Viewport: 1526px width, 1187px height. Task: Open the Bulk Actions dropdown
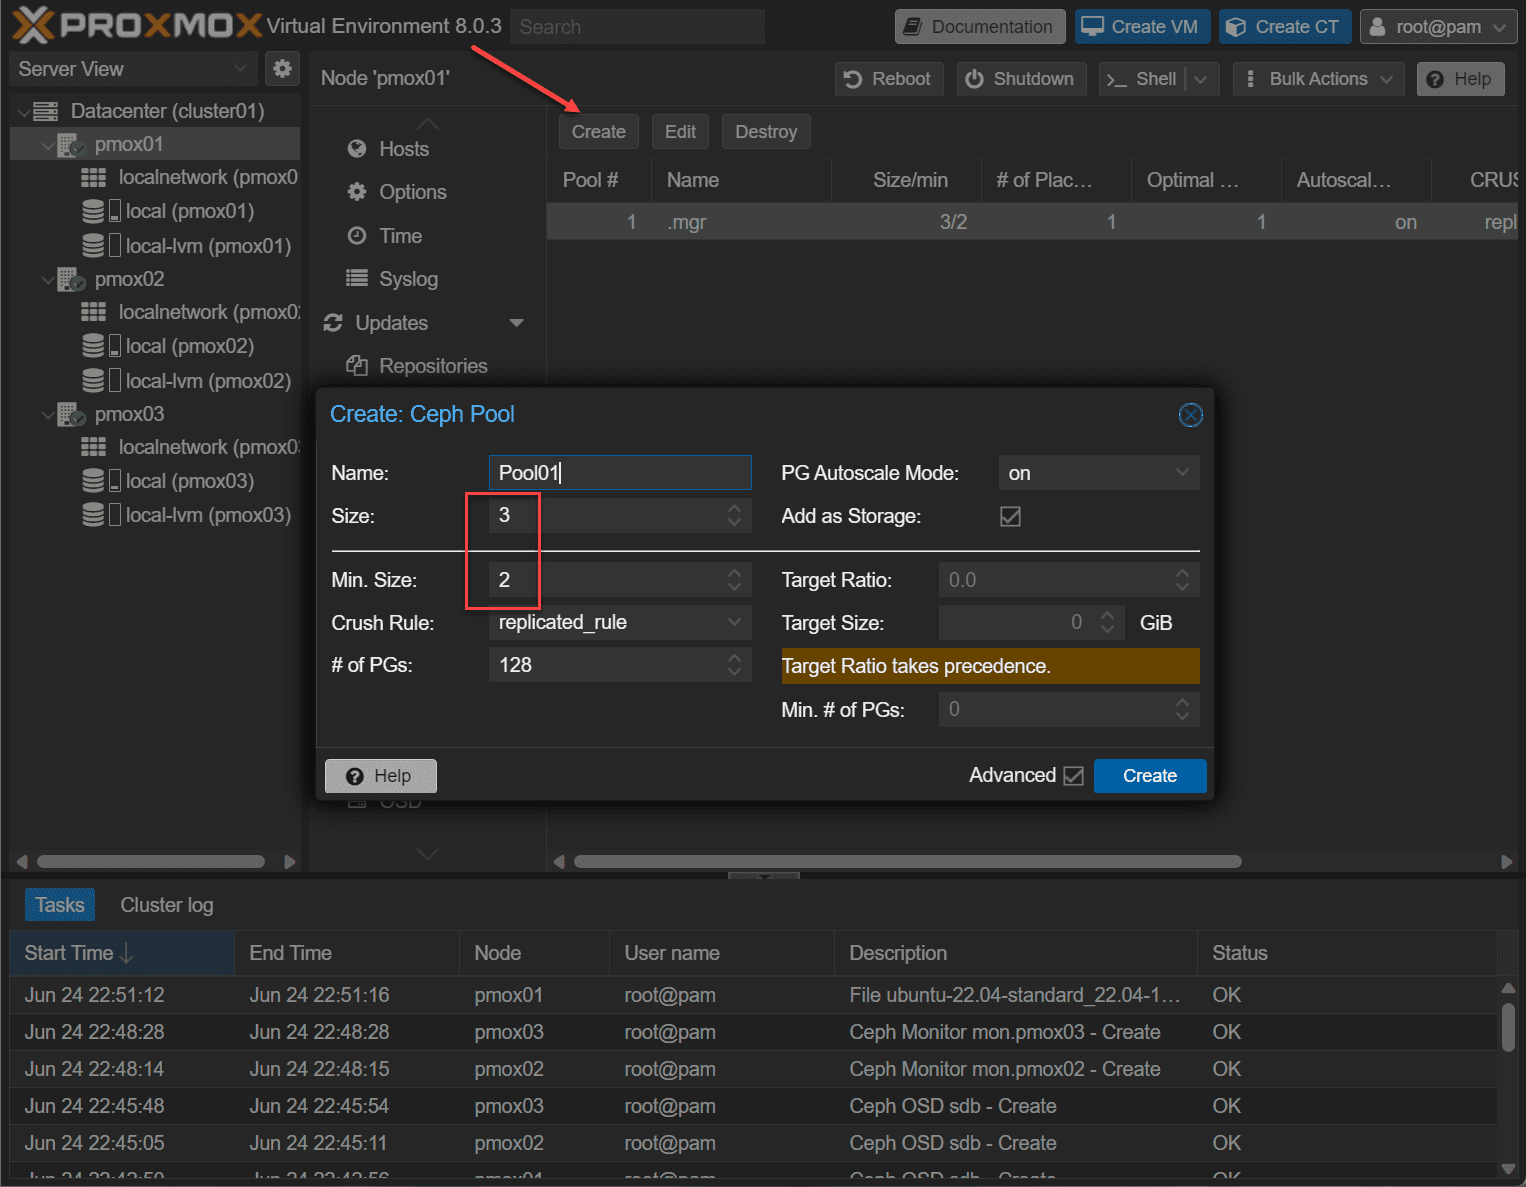pyautogui.click(x=1318, y=79)
